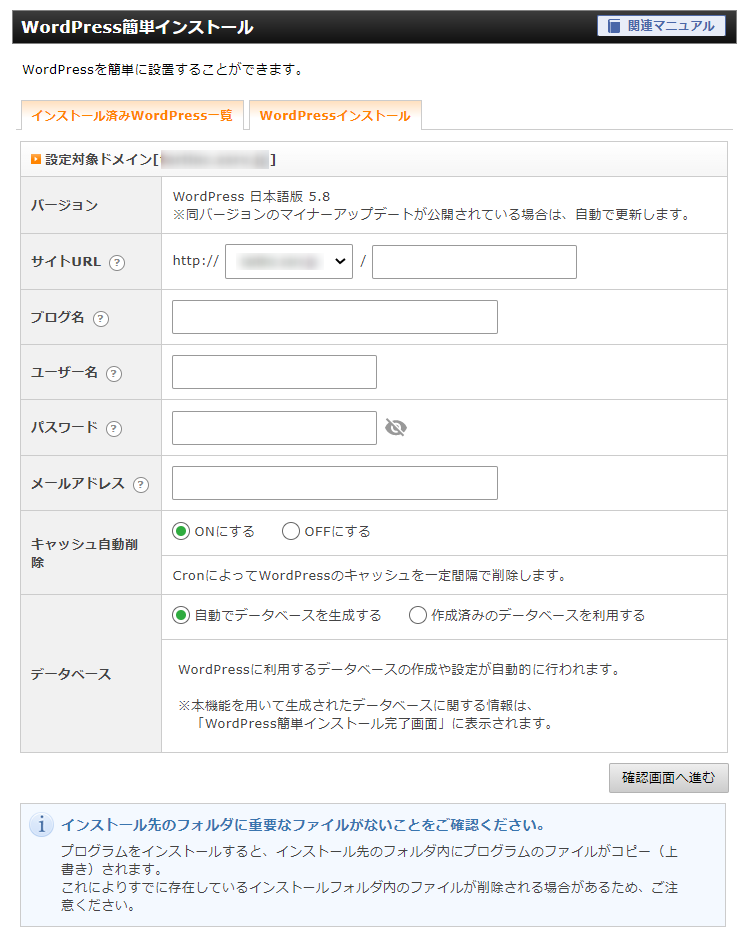Image resolution: width=746 pixels, height=944 pixels.
Task: Focus the ブログ名 text field
Action: (x=335, y=317)
